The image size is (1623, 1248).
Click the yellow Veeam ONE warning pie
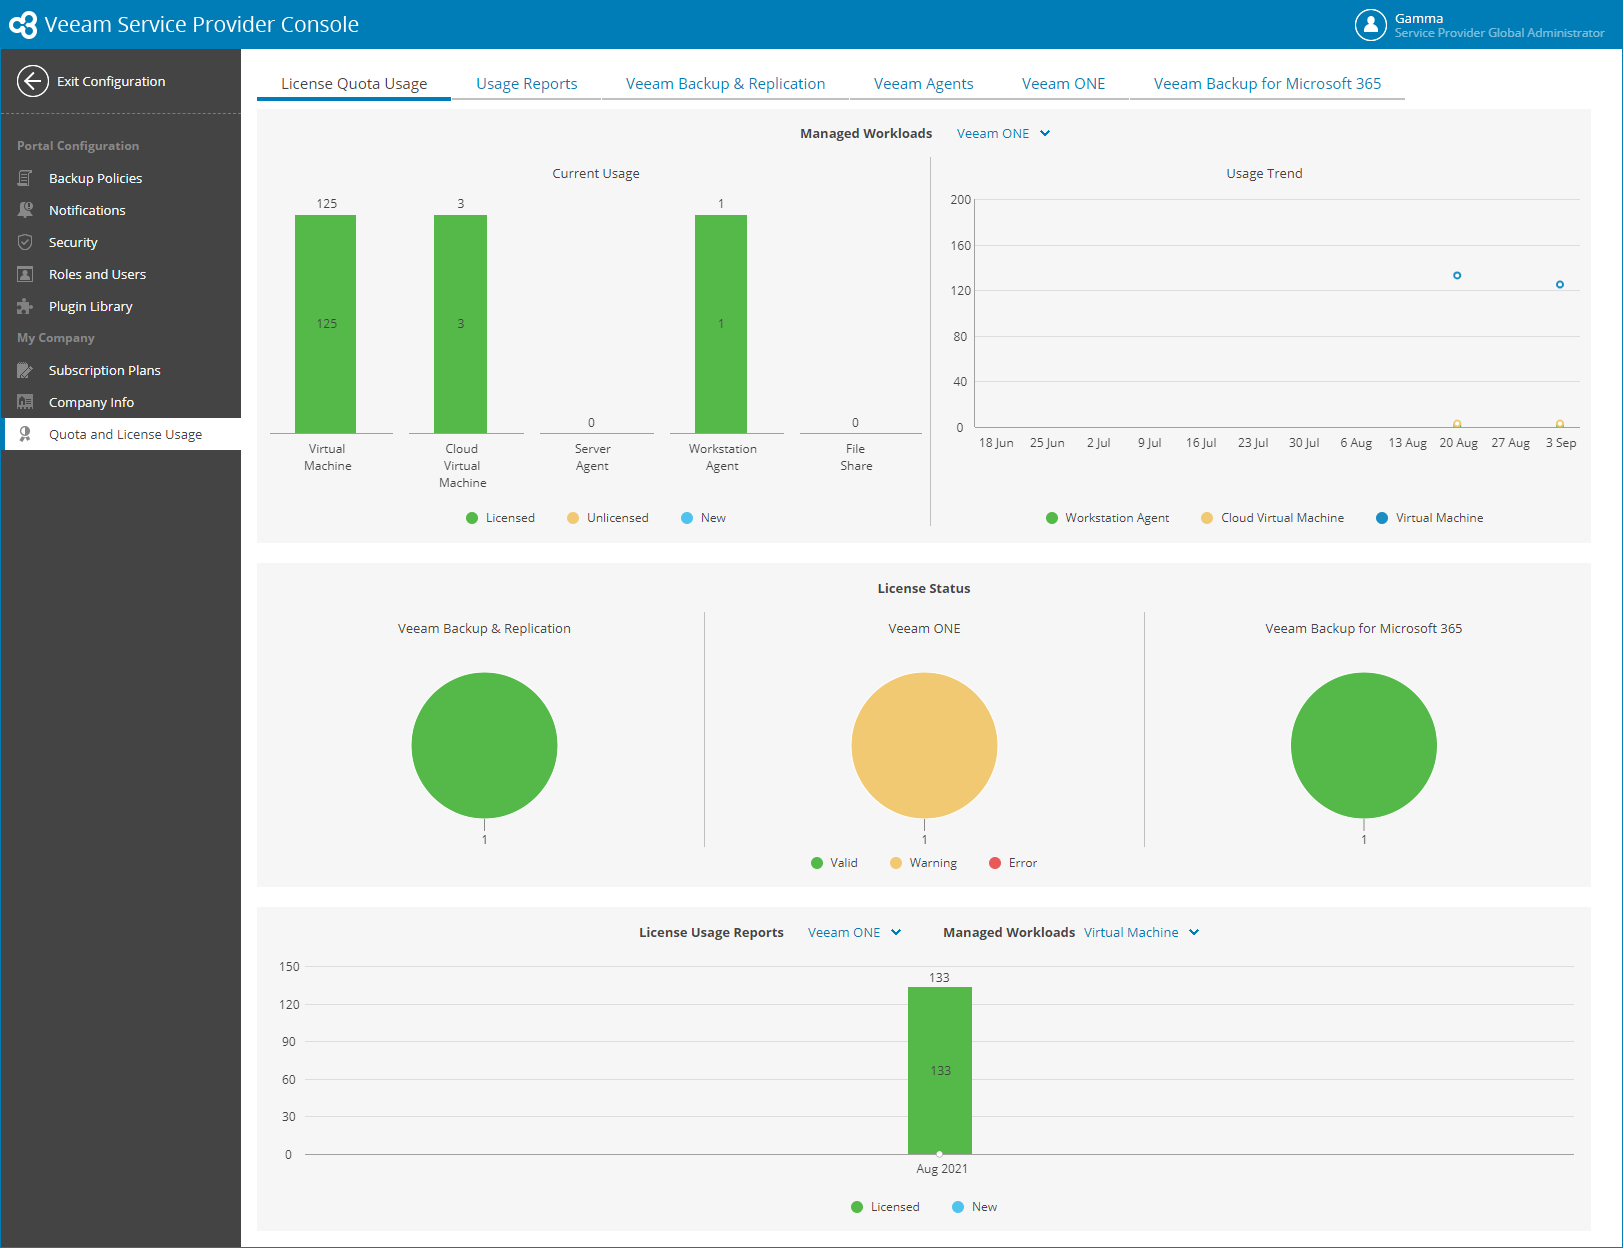click(x=924, y=745)
